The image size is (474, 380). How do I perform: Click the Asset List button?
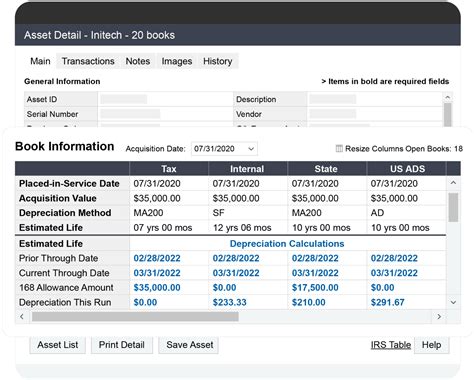click(x=58, y=345)
